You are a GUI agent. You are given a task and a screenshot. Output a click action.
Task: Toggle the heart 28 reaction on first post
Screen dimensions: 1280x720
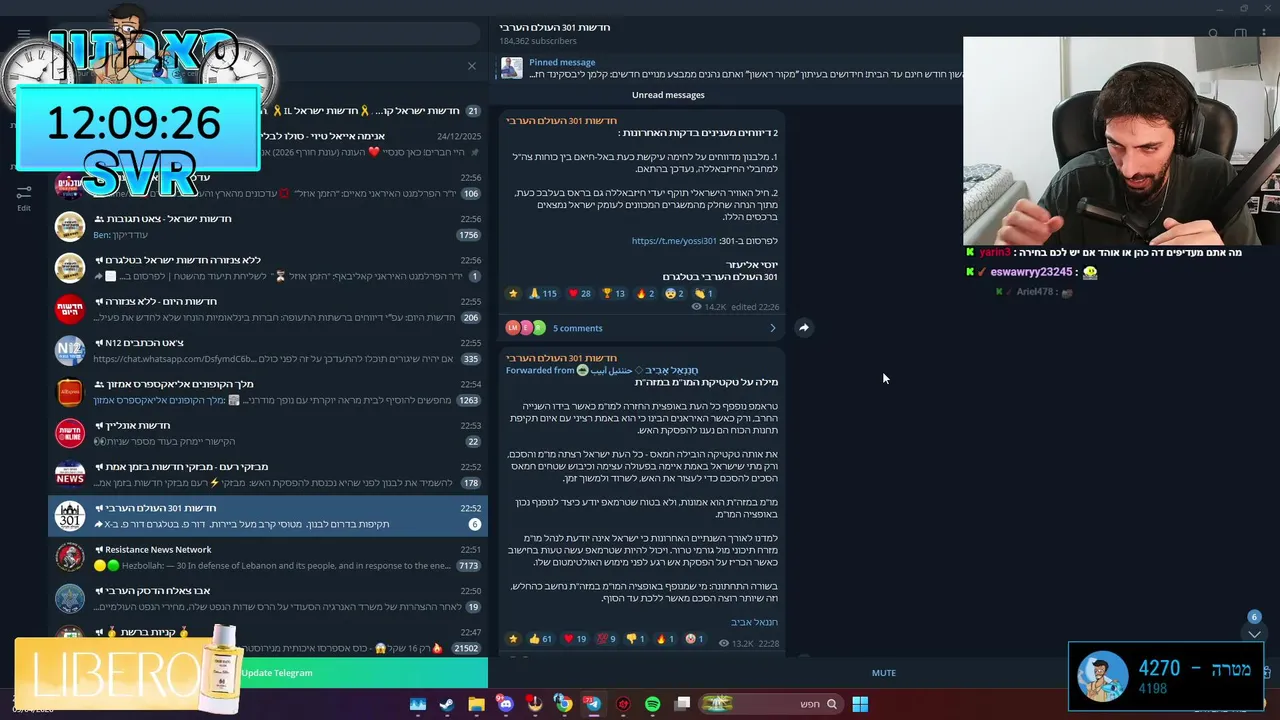click(x=579, y=293)
